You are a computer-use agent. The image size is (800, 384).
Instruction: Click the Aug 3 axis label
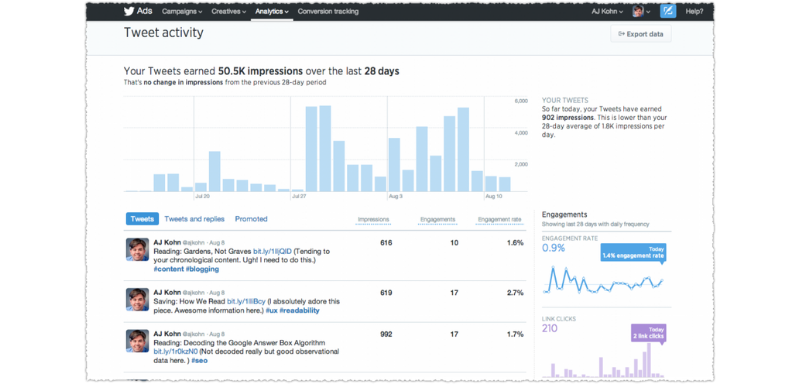point(395,196)
